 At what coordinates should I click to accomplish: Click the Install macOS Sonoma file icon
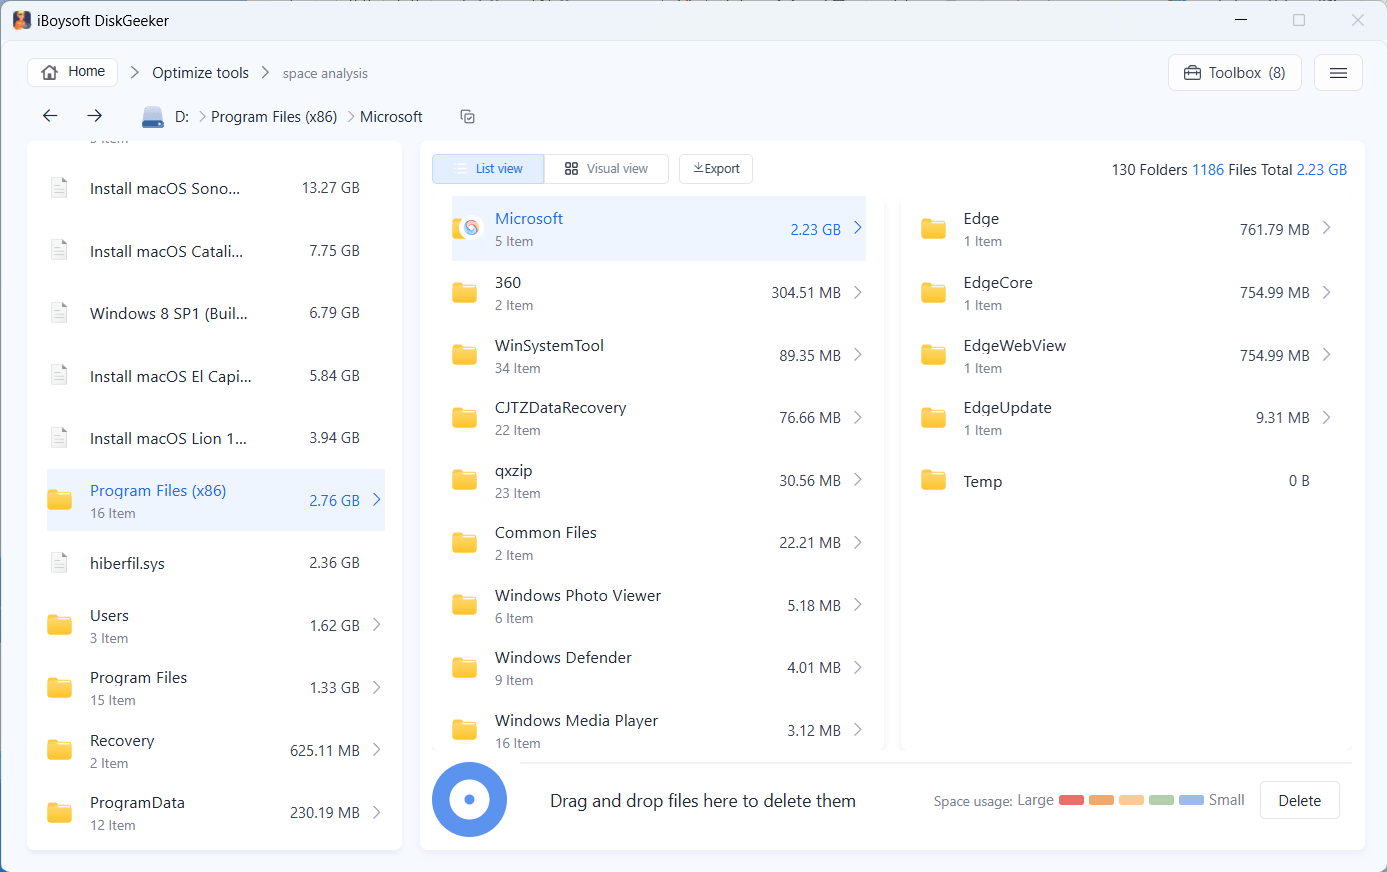[x=59, y=188]
